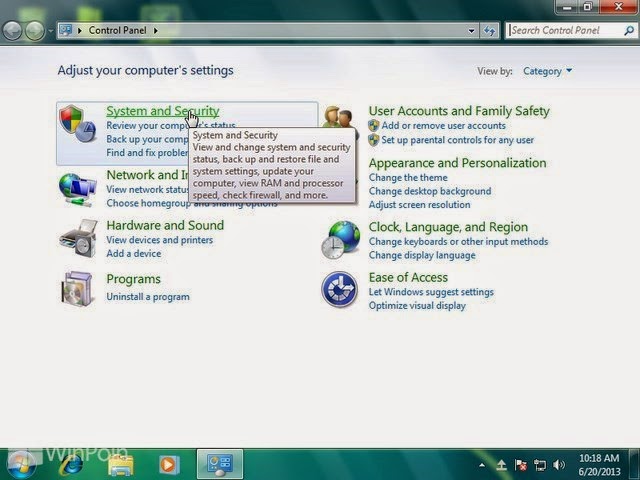
Task: Click Uninstall a program
Action: point(148,297)
